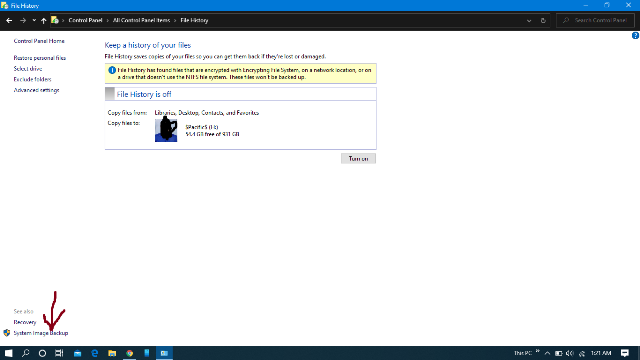Click the 'File History is off' status heading
Screen dimensions: 640x360
pos(144,94)
